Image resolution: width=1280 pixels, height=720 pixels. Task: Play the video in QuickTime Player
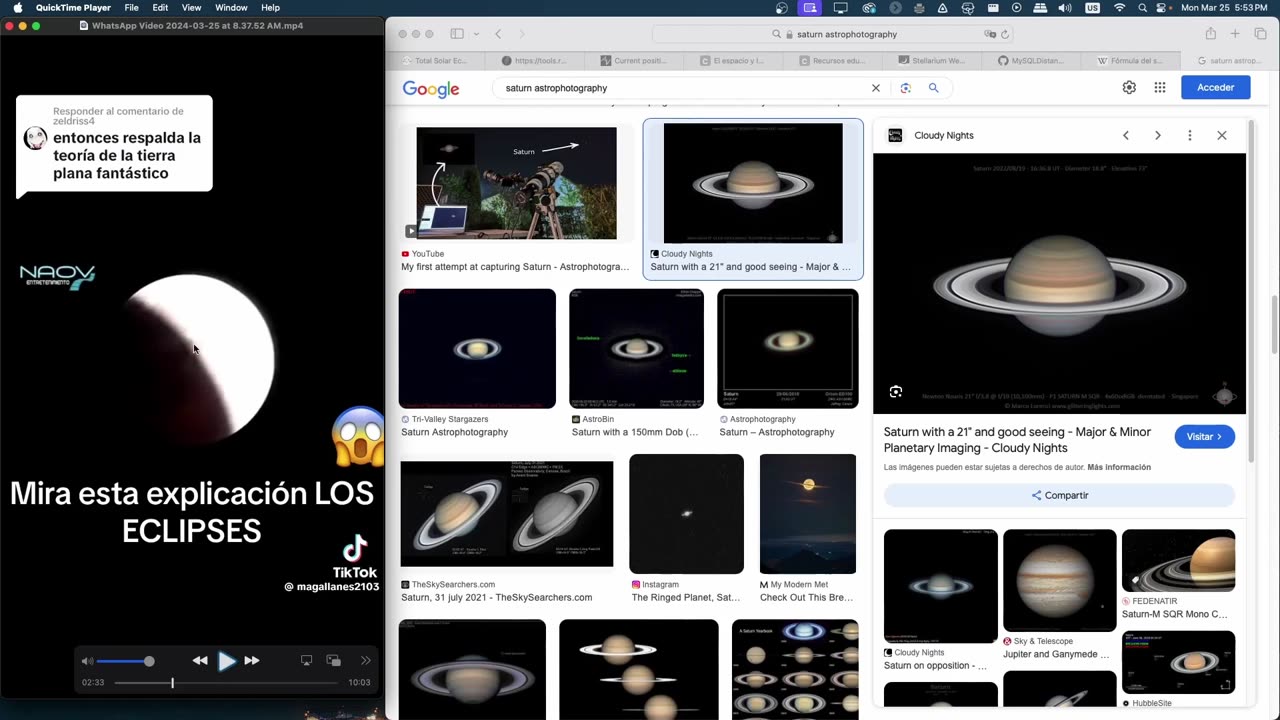coord(227,660)
